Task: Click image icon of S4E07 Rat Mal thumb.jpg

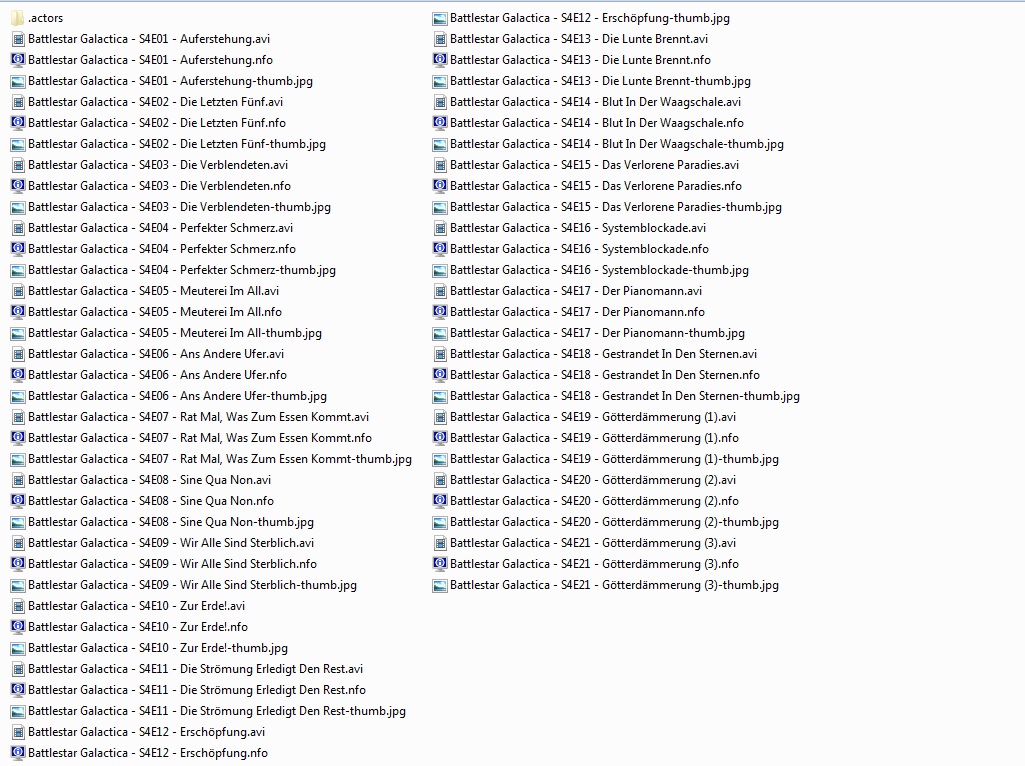Action: pos(18,459)
